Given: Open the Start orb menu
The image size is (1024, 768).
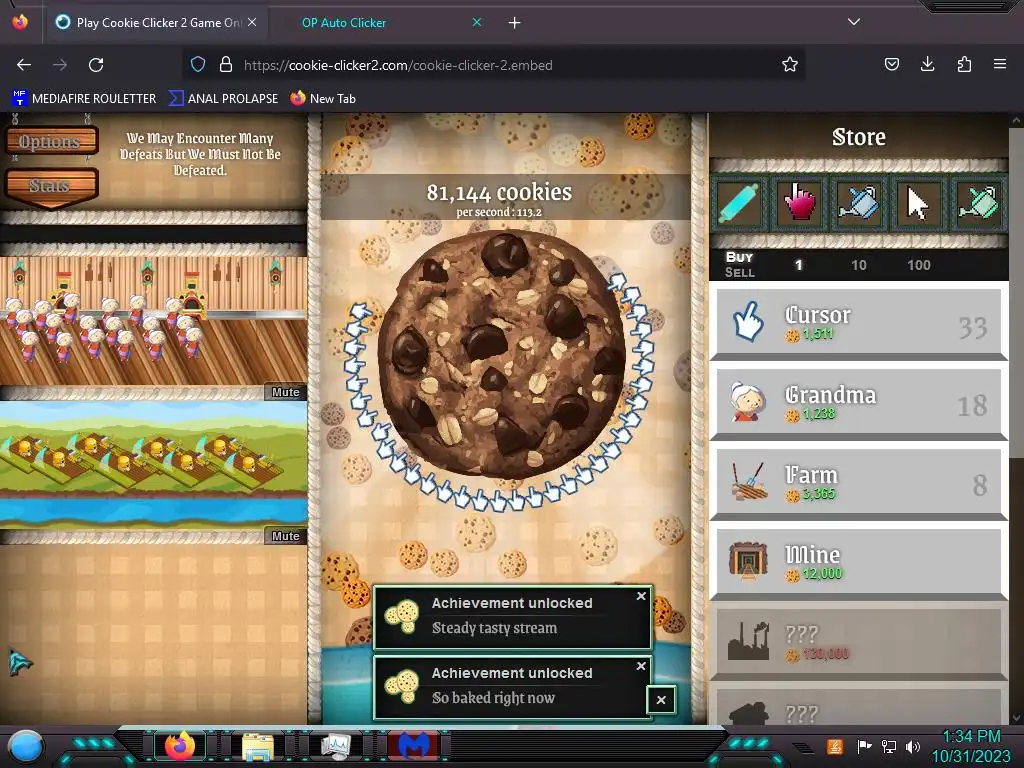Looking at the screenshot, I should [26, 746].
